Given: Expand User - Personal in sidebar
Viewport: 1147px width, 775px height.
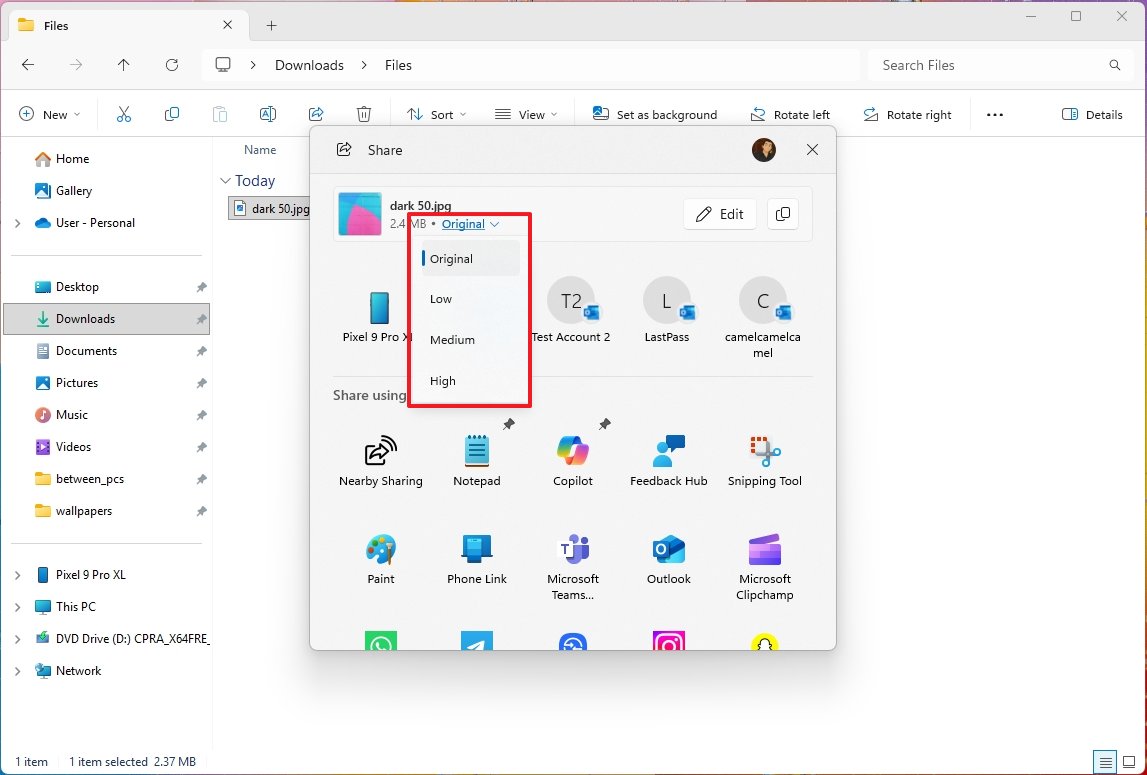Looking at the screenshot, I should (18, 223).
